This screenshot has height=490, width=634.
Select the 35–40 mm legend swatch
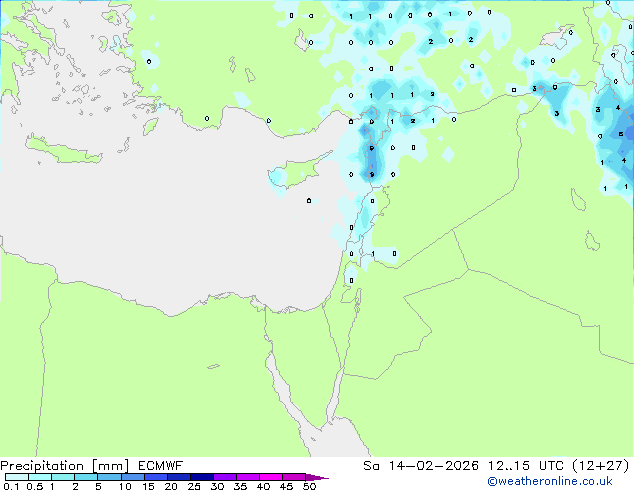247,477
